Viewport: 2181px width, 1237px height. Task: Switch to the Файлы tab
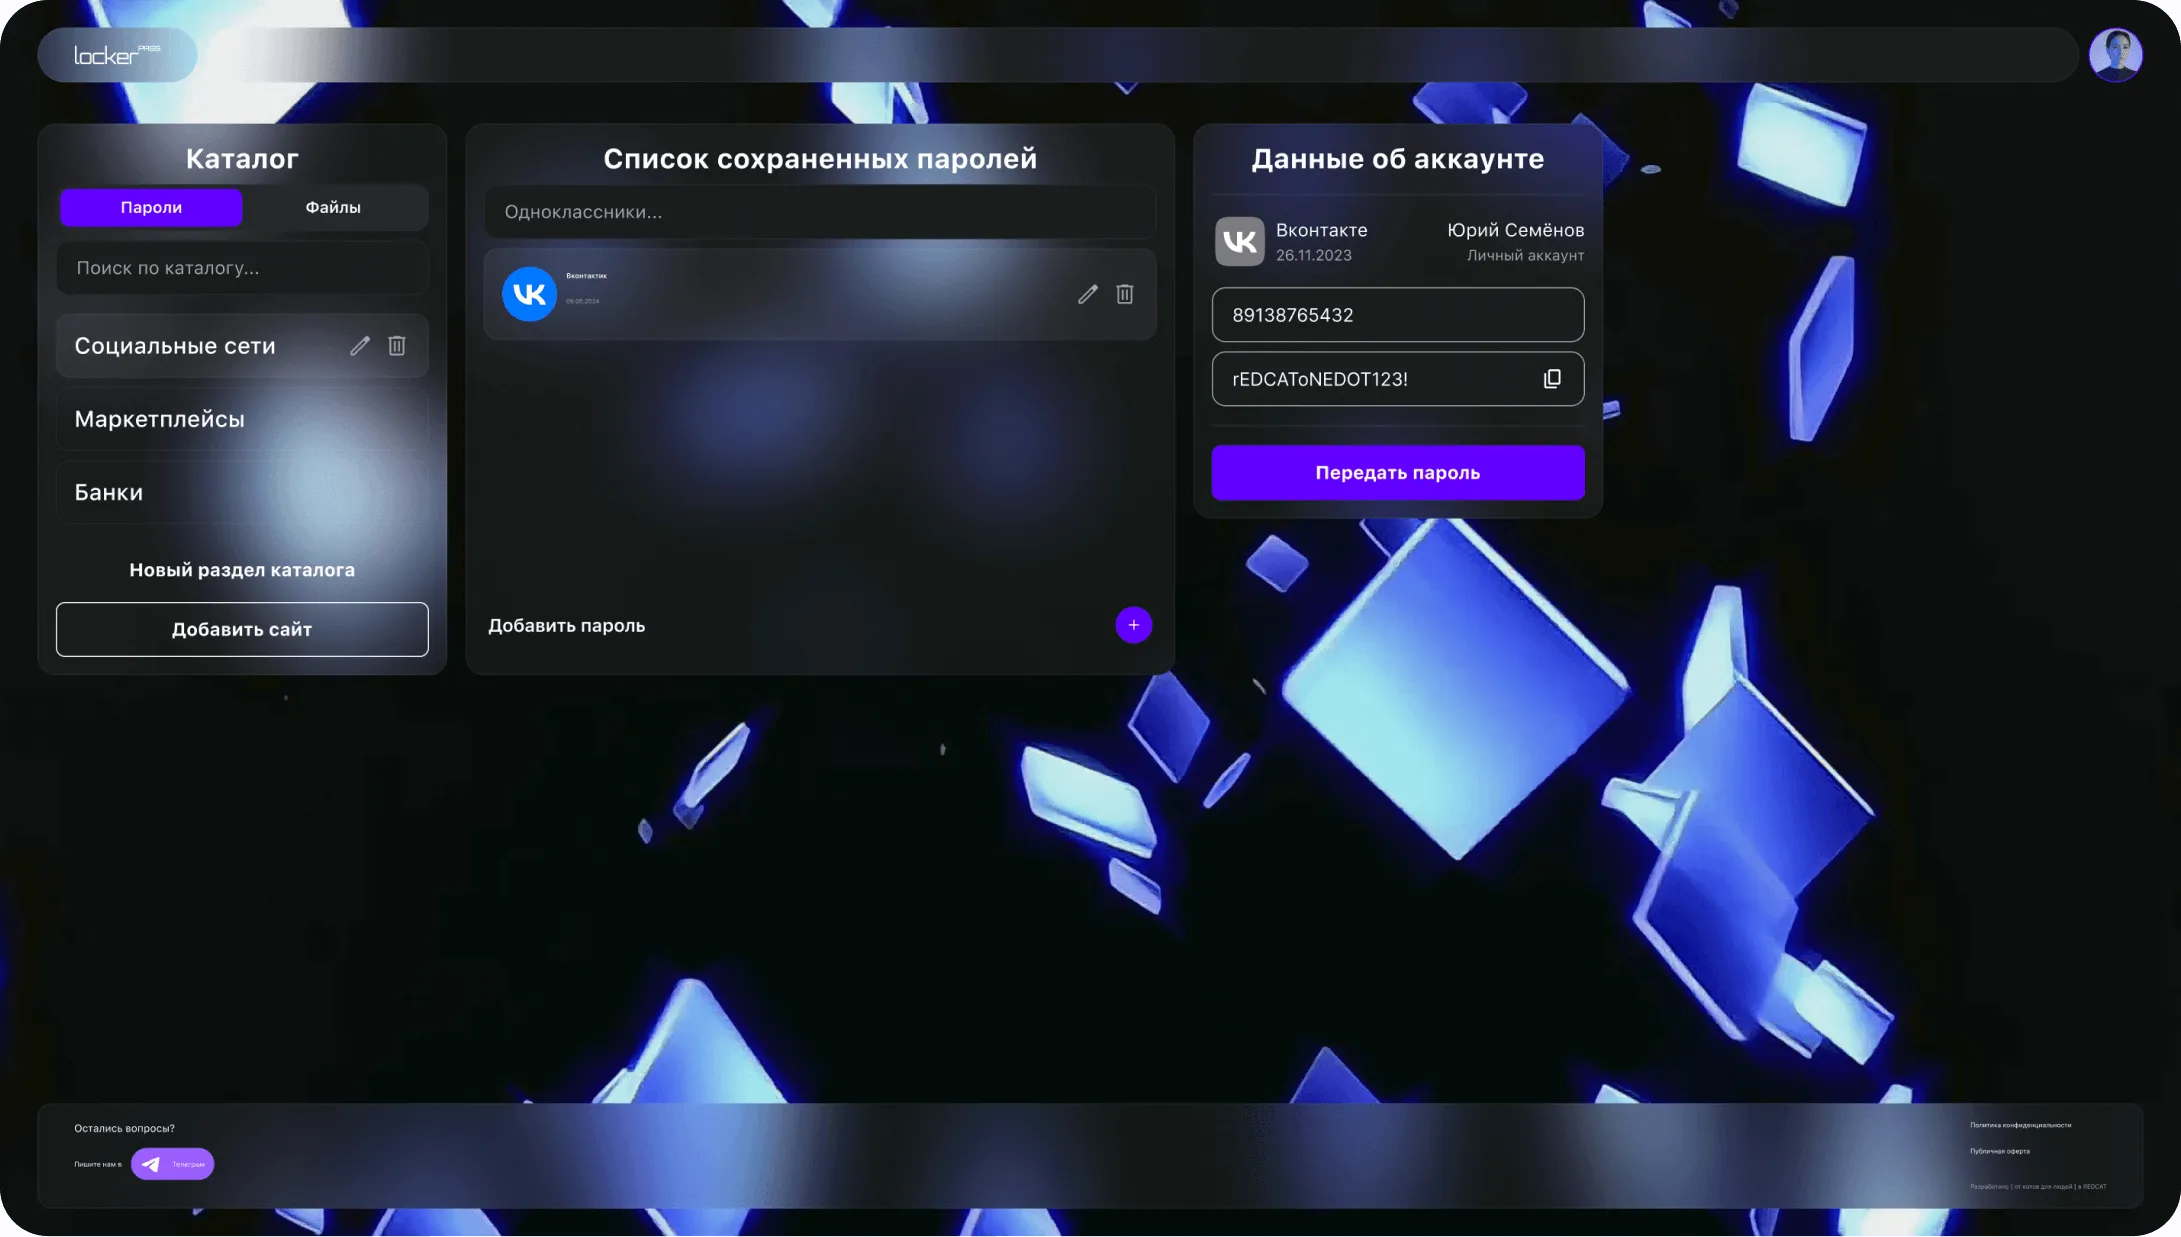coord(333,208)
